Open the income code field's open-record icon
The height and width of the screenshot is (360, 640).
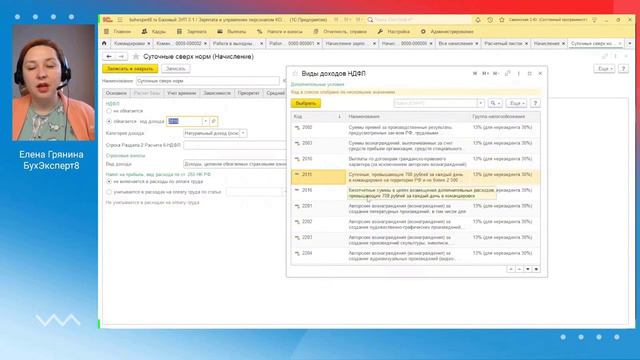pos(213,121)
